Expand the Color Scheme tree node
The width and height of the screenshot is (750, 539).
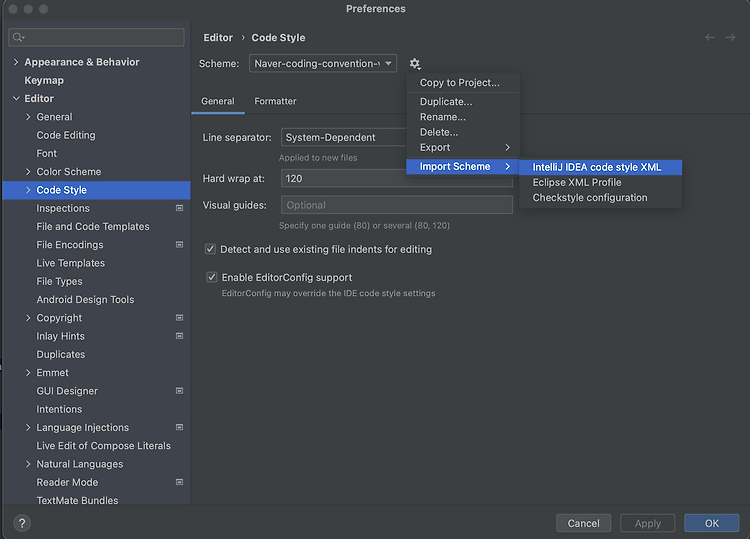(28, 172)
